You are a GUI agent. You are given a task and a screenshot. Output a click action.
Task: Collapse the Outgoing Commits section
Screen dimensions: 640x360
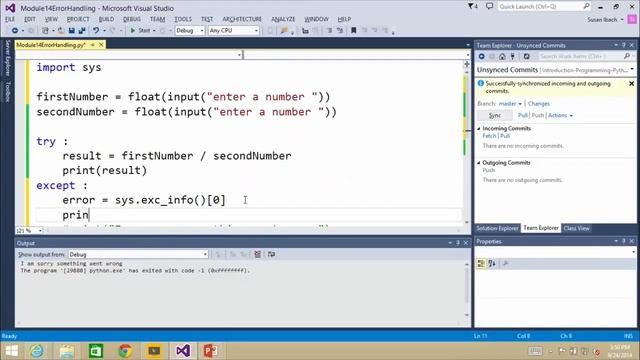(479, 162)
